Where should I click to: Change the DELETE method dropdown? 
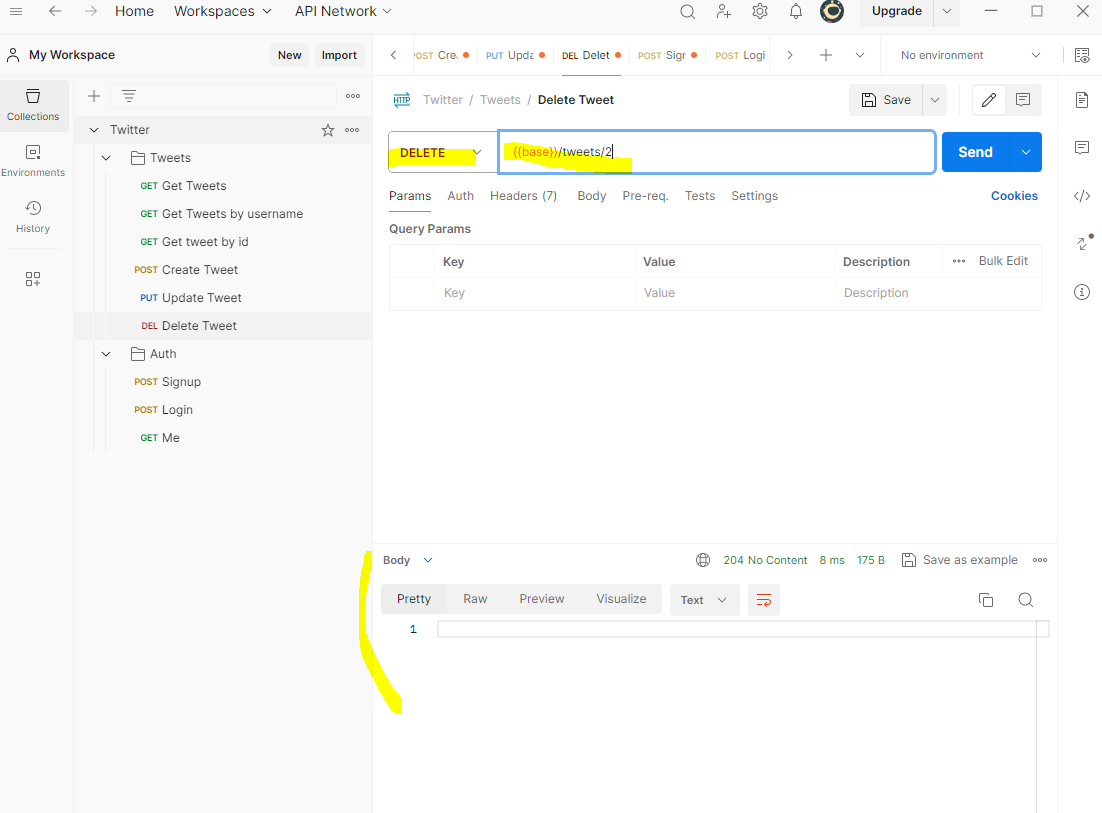pyautogui.click(x=442, y=152)
